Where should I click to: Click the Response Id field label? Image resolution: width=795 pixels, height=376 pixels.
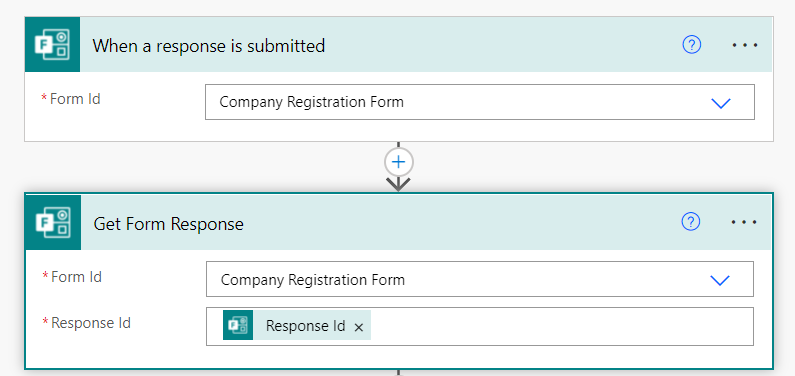91,323
